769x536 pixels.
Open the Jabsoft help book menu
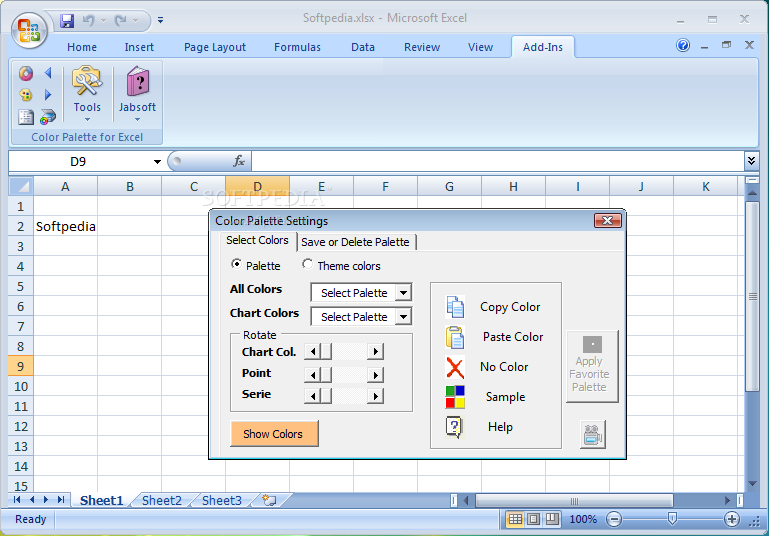click(x=137, y=94)
